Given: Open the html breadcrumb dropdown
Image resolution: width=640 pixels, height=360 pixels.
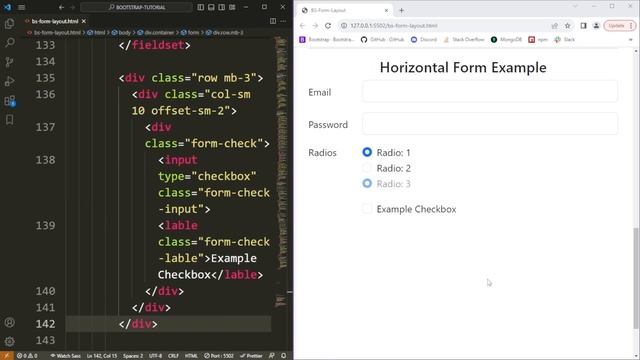Looking at the screenshot, I should [96, 33].
